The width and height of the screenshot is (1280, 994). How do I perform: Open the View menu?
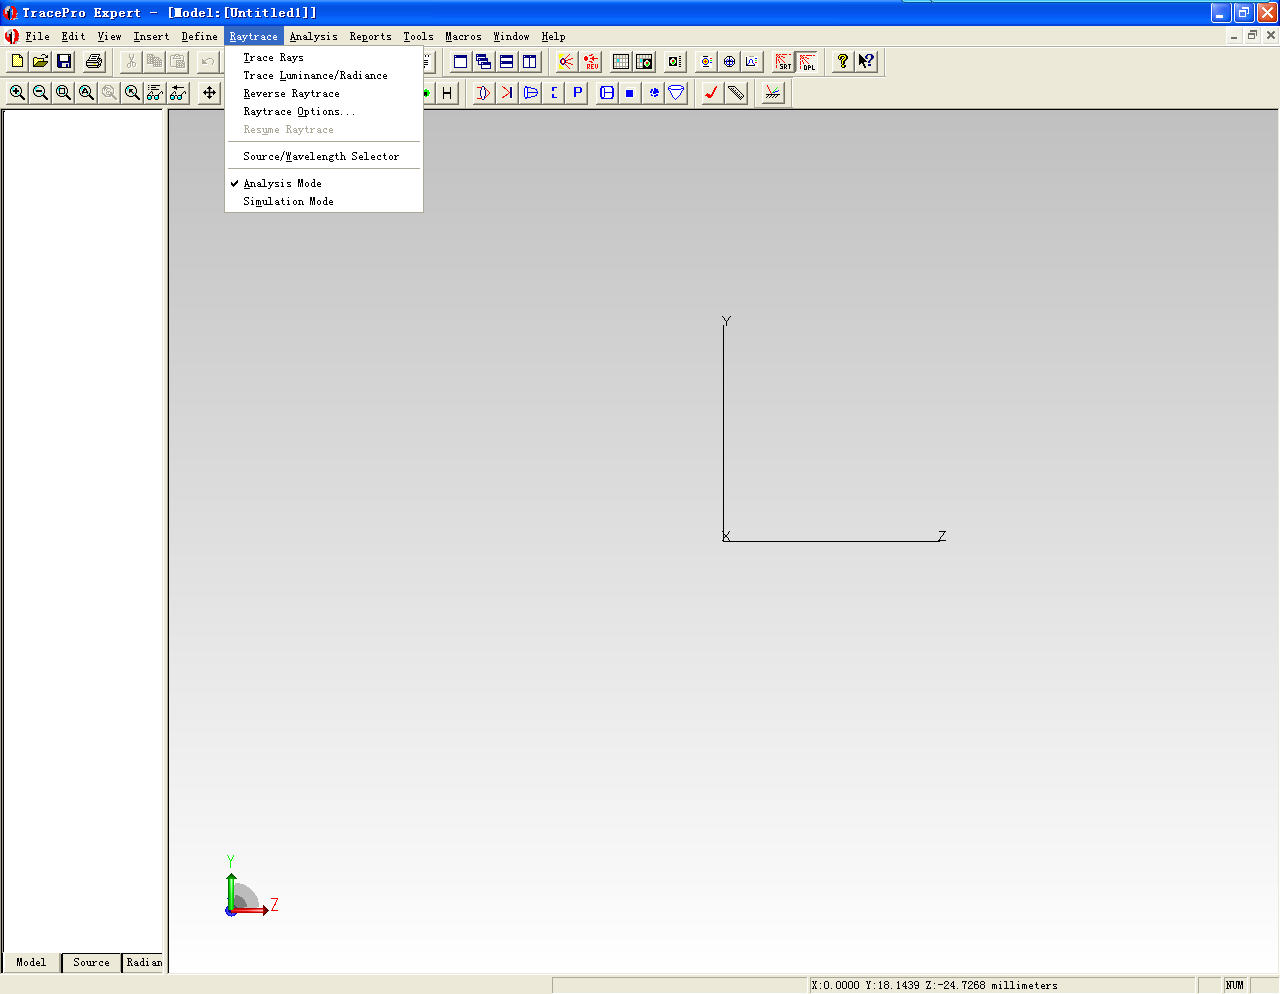tap(109, 36)
